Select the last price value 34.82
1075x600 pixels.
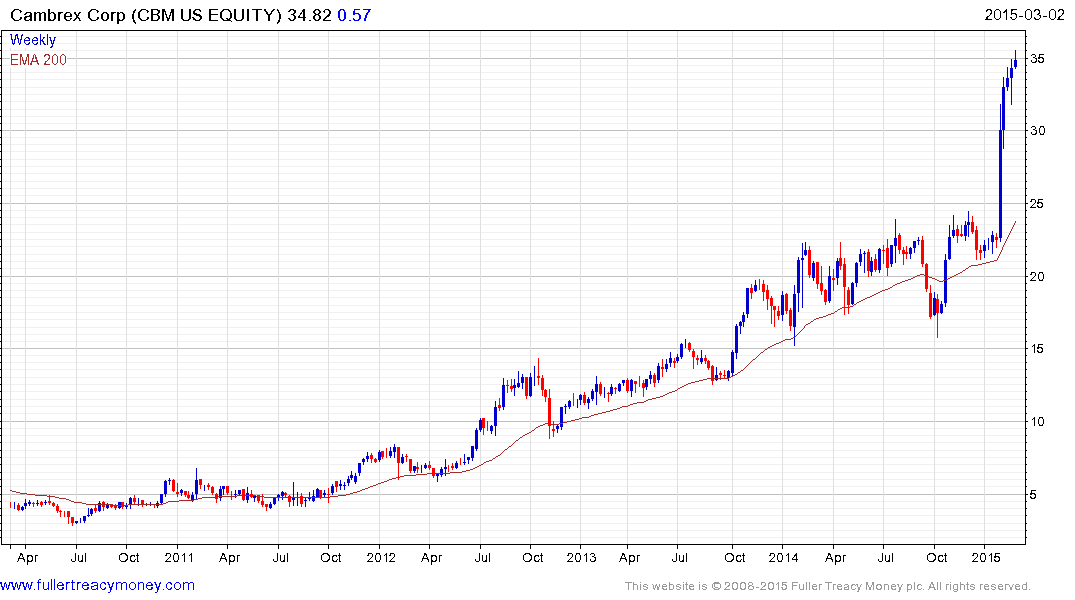309,15
